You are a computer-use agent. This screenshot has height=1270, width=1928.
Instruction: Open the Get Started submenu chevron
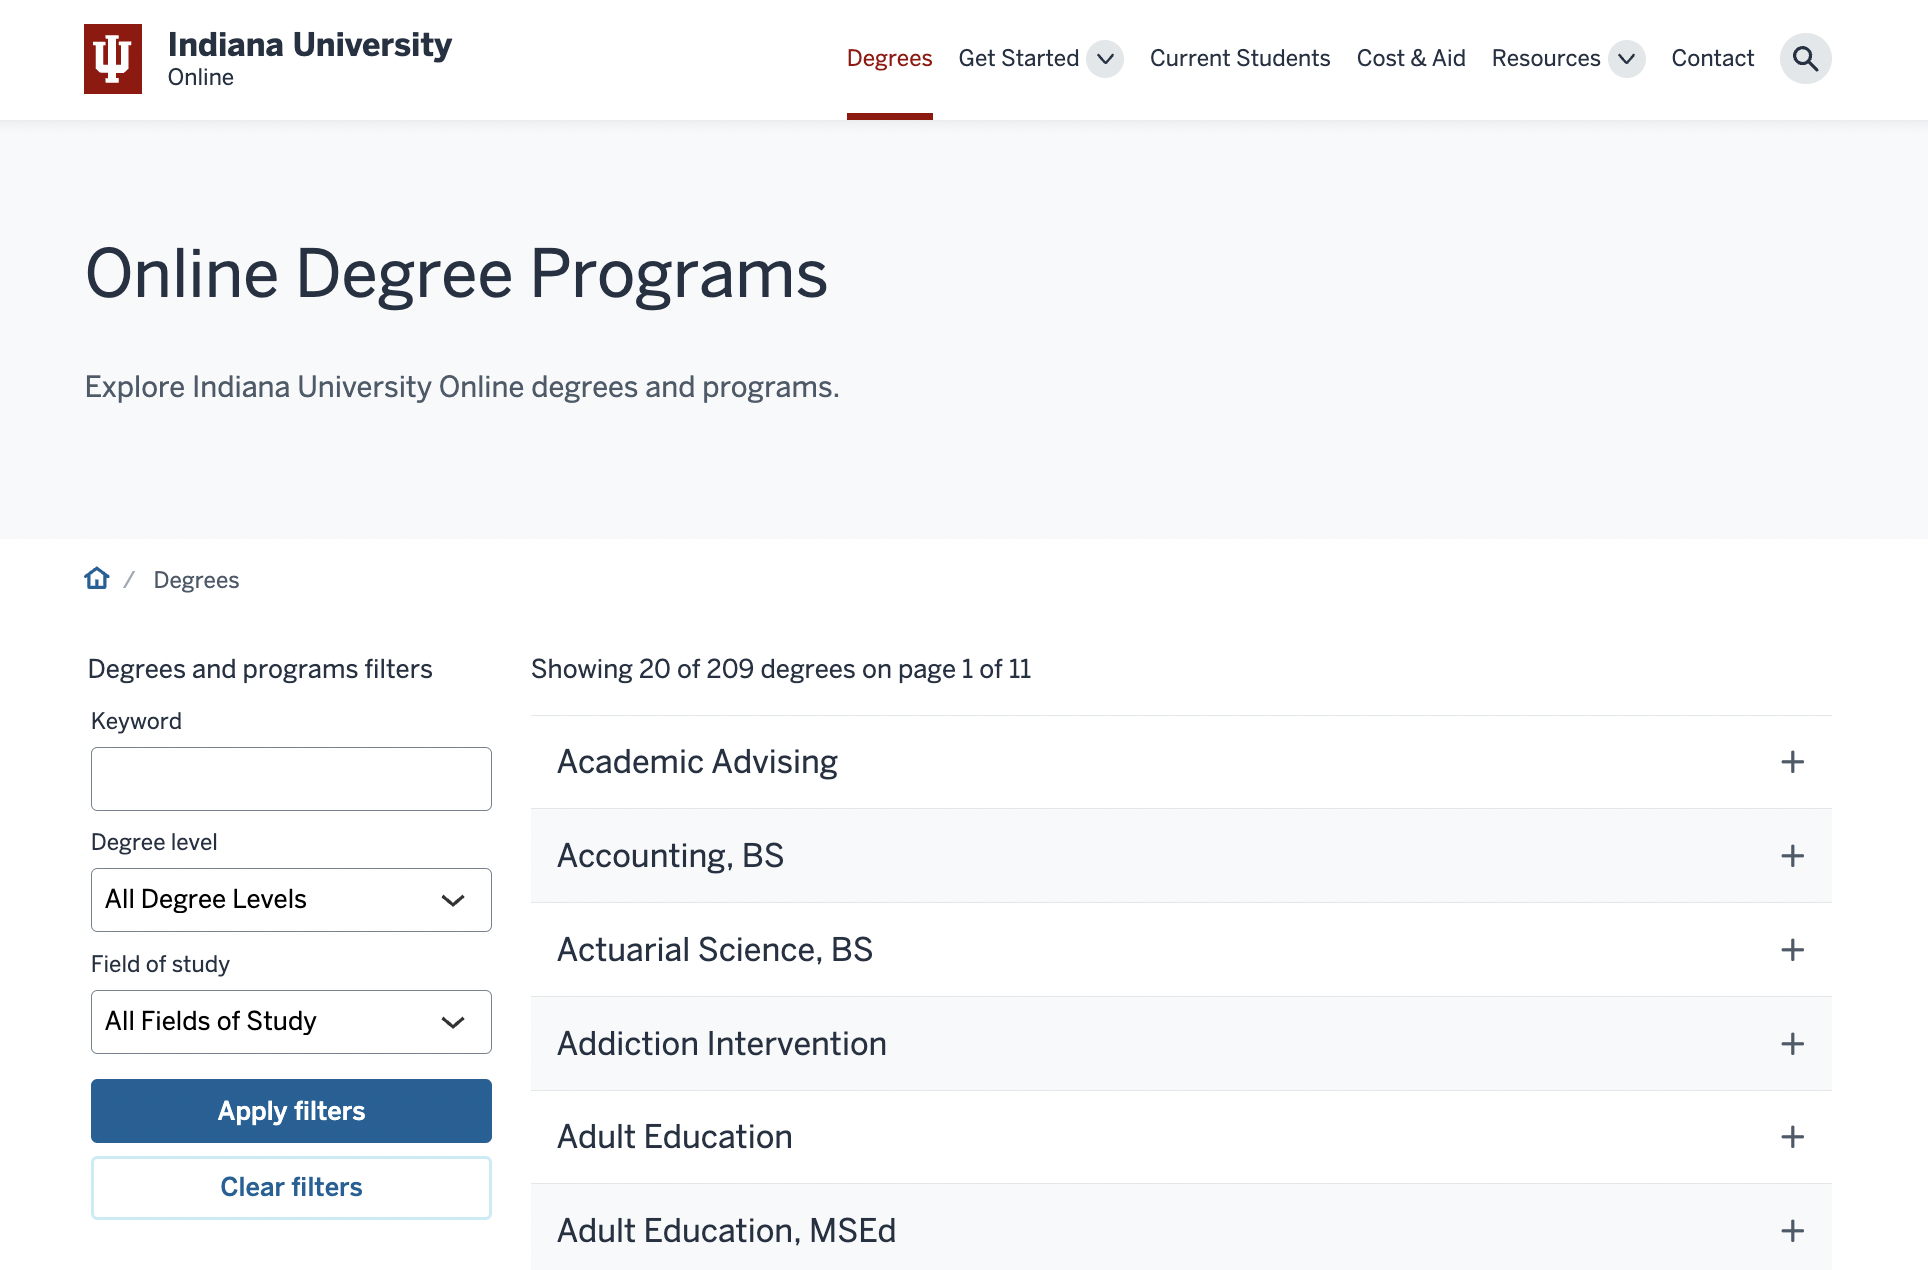pos(1105,59)
